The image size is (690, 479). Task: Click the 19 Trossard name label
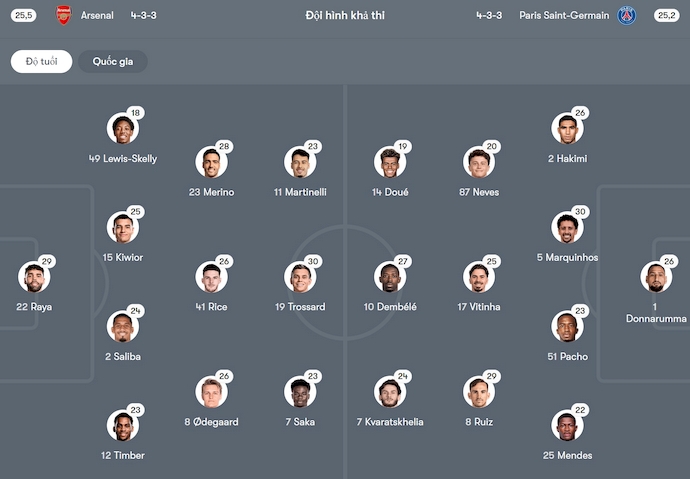click(x=300, y=307)
